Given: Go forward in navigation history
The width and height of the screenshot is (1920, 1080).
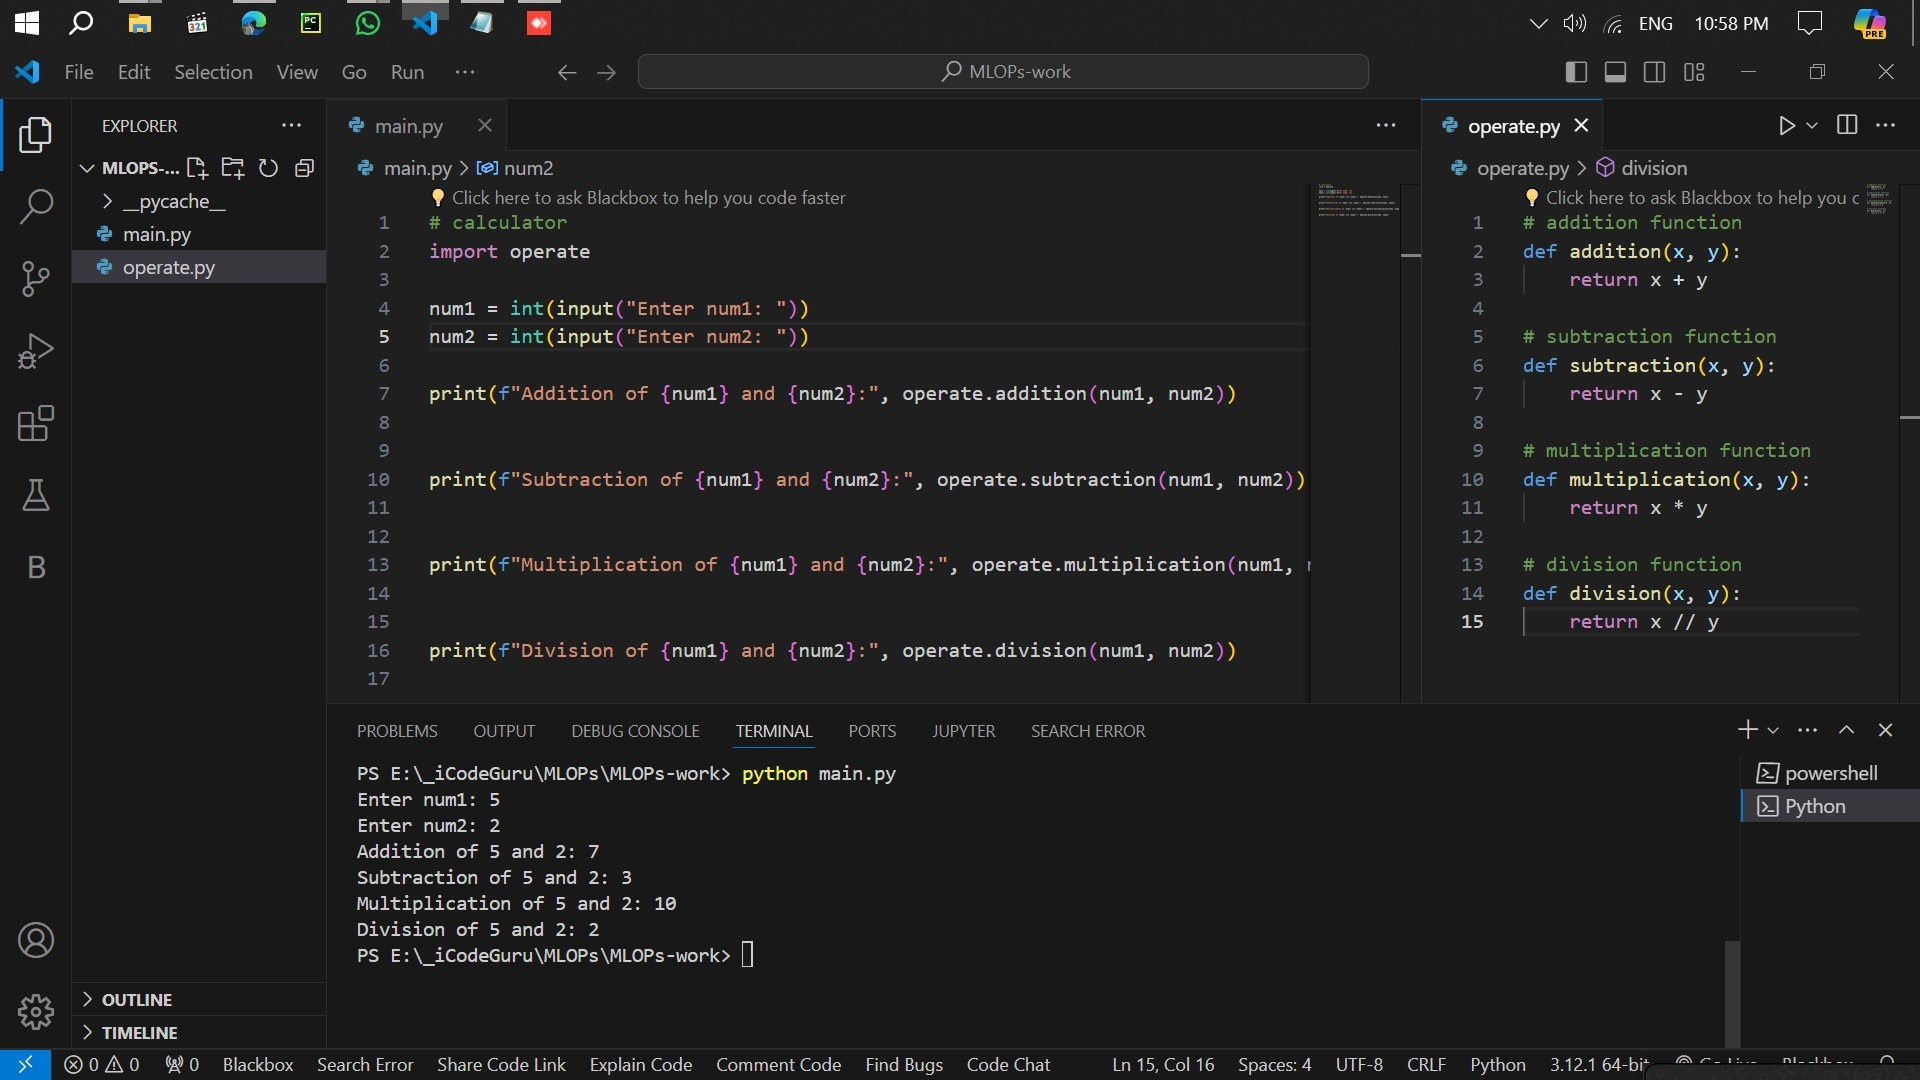Looking at the screenshot, I should [606, 72].
